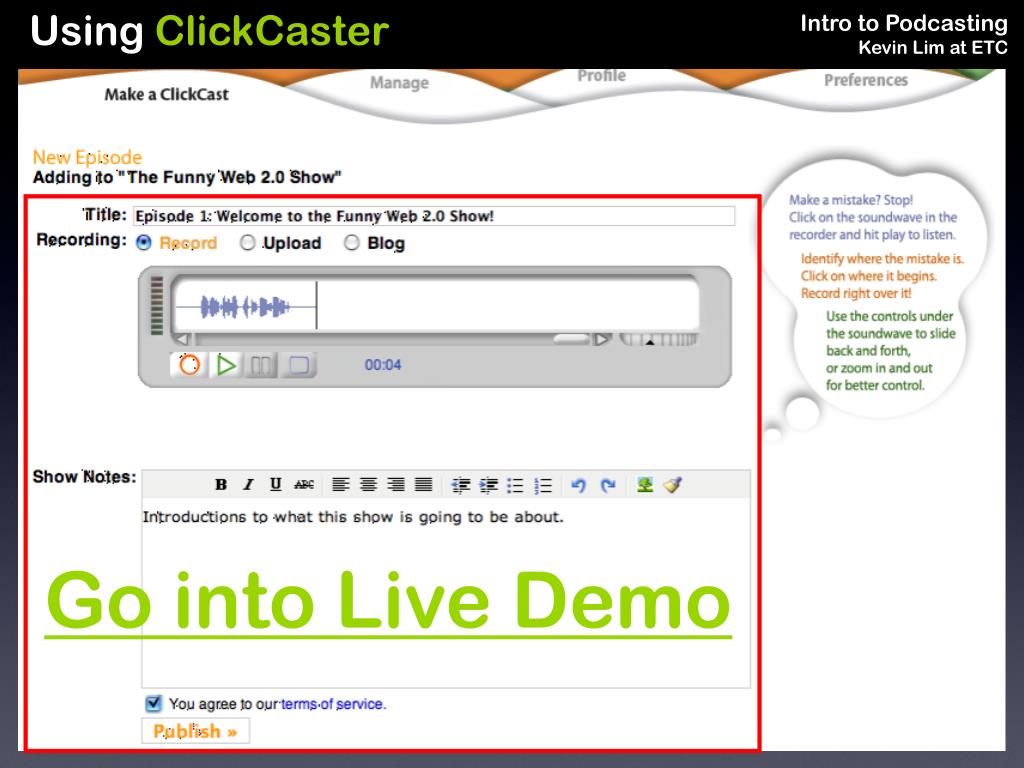Uncheck the terms of service agreement checkbox
The height and width of the screenshot is (768, 1024).
coord(153,703)
